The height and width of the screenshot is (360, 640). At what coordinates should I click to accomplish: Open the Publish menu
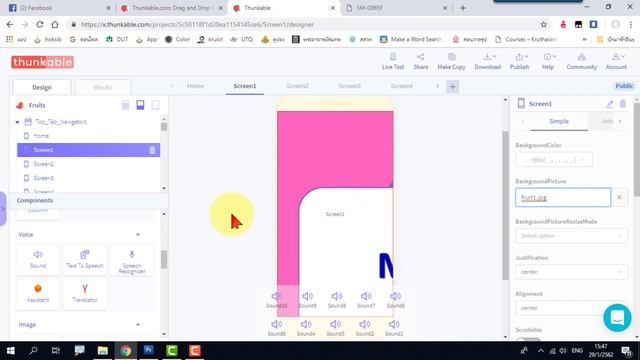click(519, 61)
